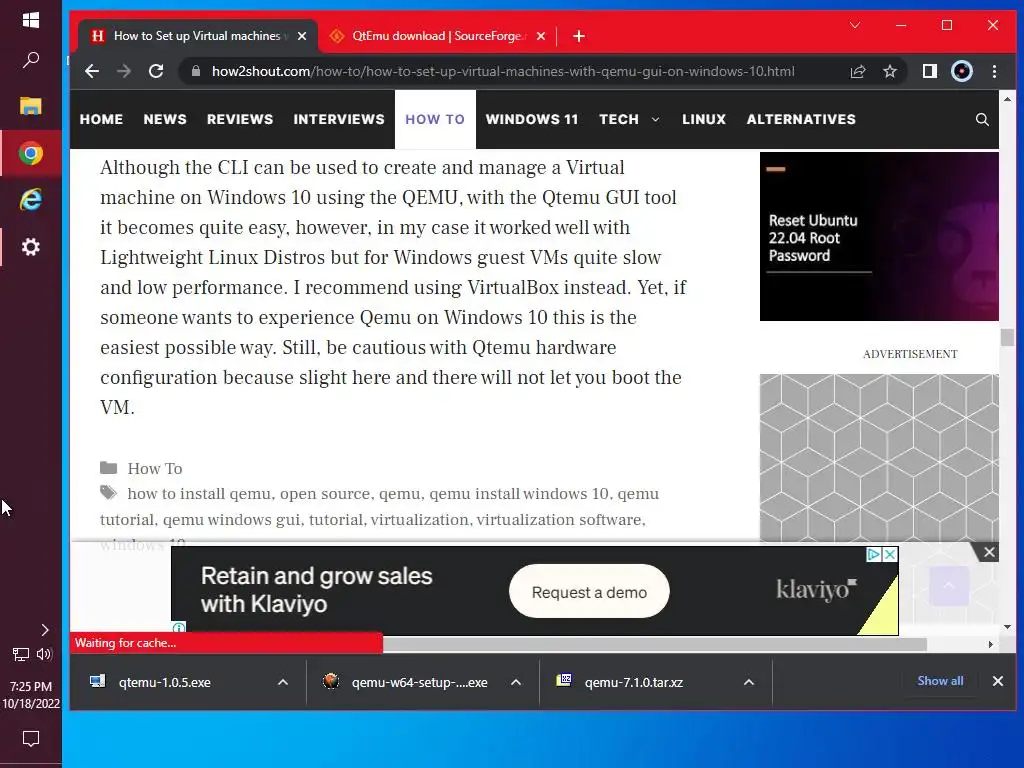Open the How To category link
The height and width of the screenshot is (768, 1024).
155,468
